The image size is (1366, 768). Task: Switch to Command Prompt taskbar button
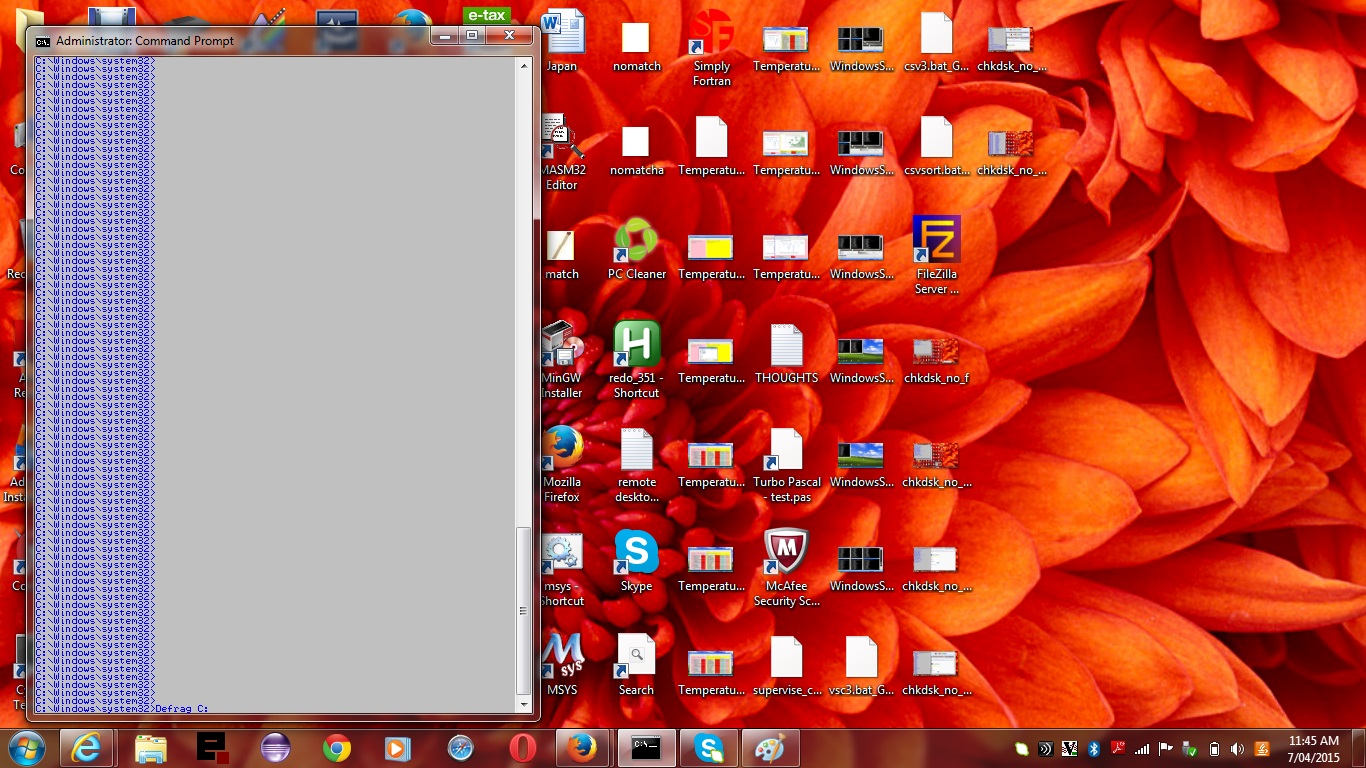point(646,748)
